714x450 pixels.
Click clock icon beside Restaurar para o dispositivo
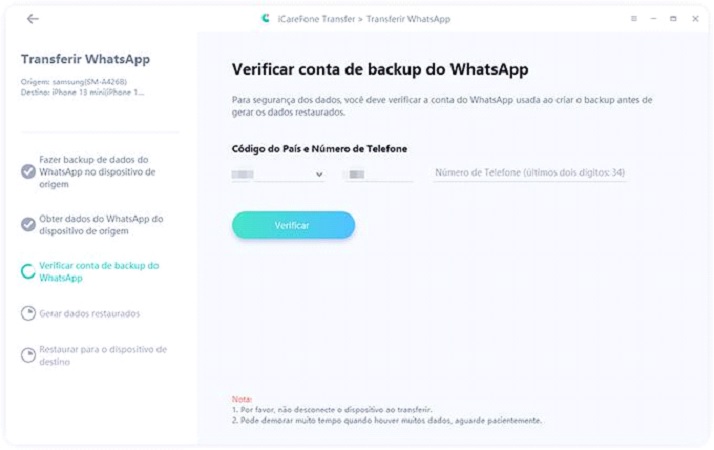(x=28, y=355)
